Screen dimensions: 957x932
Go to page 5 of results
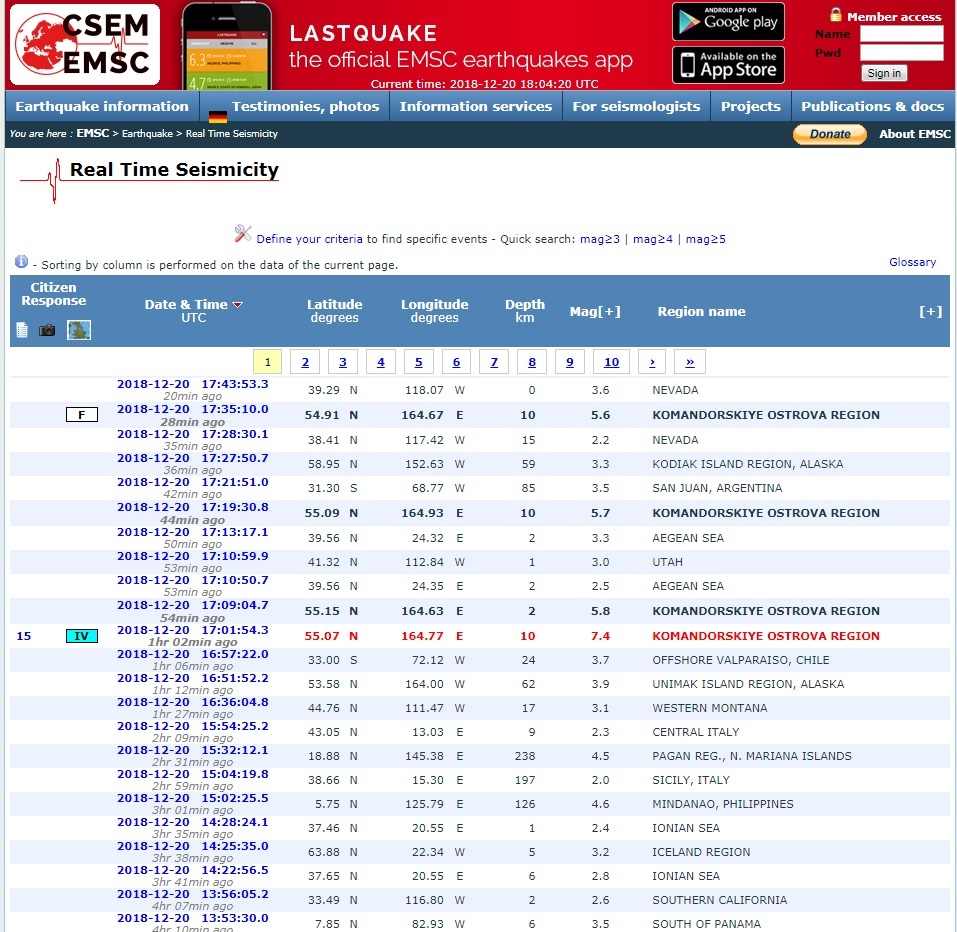(418, 362)
